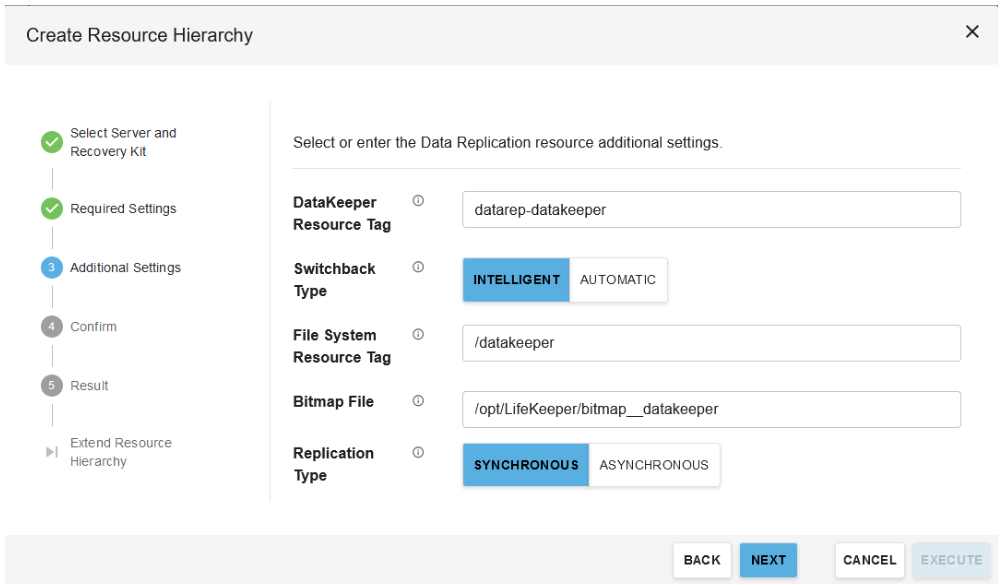Go to the Confirm step

point(92,327)
